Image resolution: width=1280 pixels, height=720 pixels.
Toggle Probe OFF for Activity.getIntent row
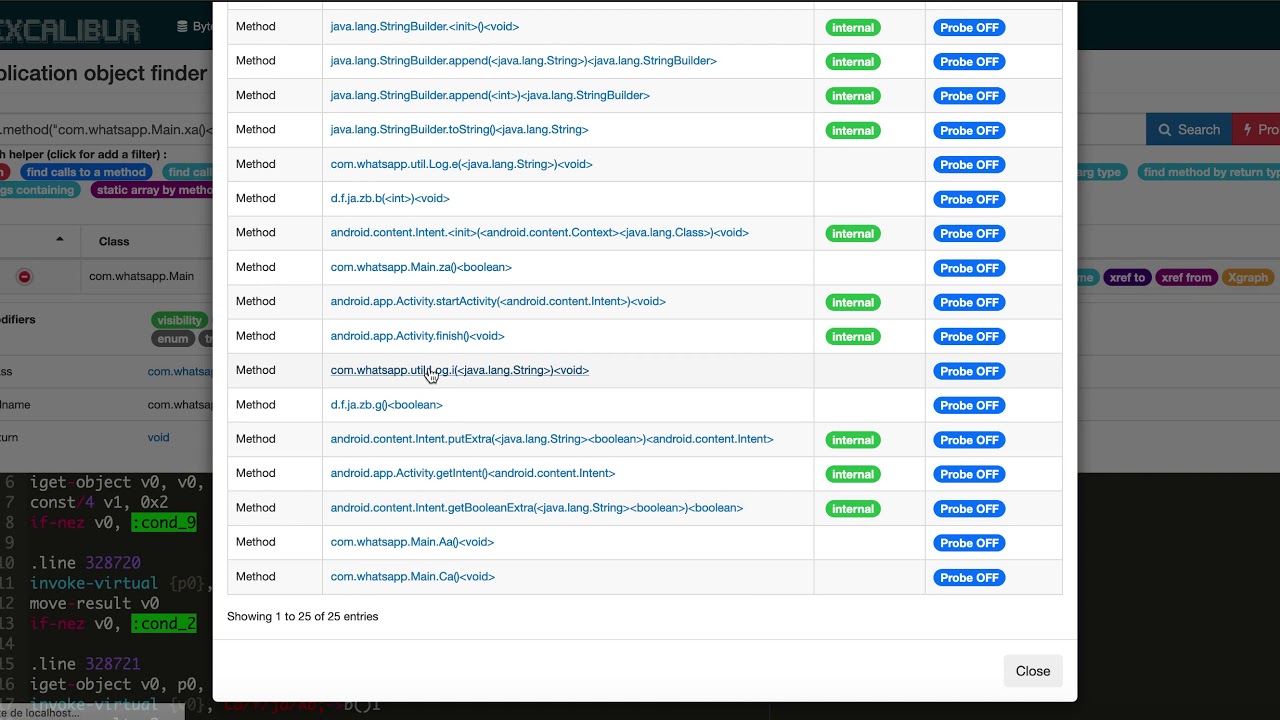[969, 474]
